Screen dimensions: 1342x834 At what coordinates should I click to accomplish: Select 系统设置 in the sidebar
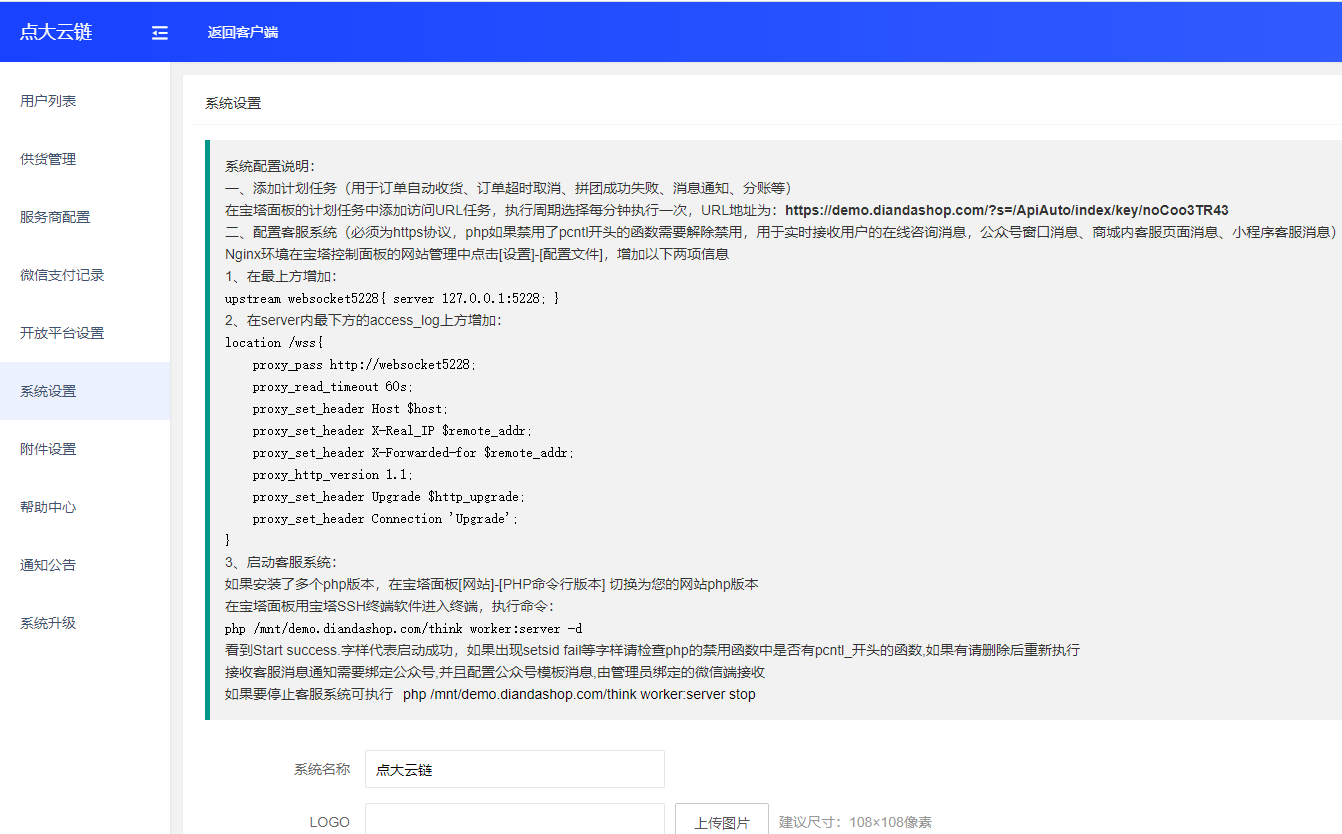(85, 391)
